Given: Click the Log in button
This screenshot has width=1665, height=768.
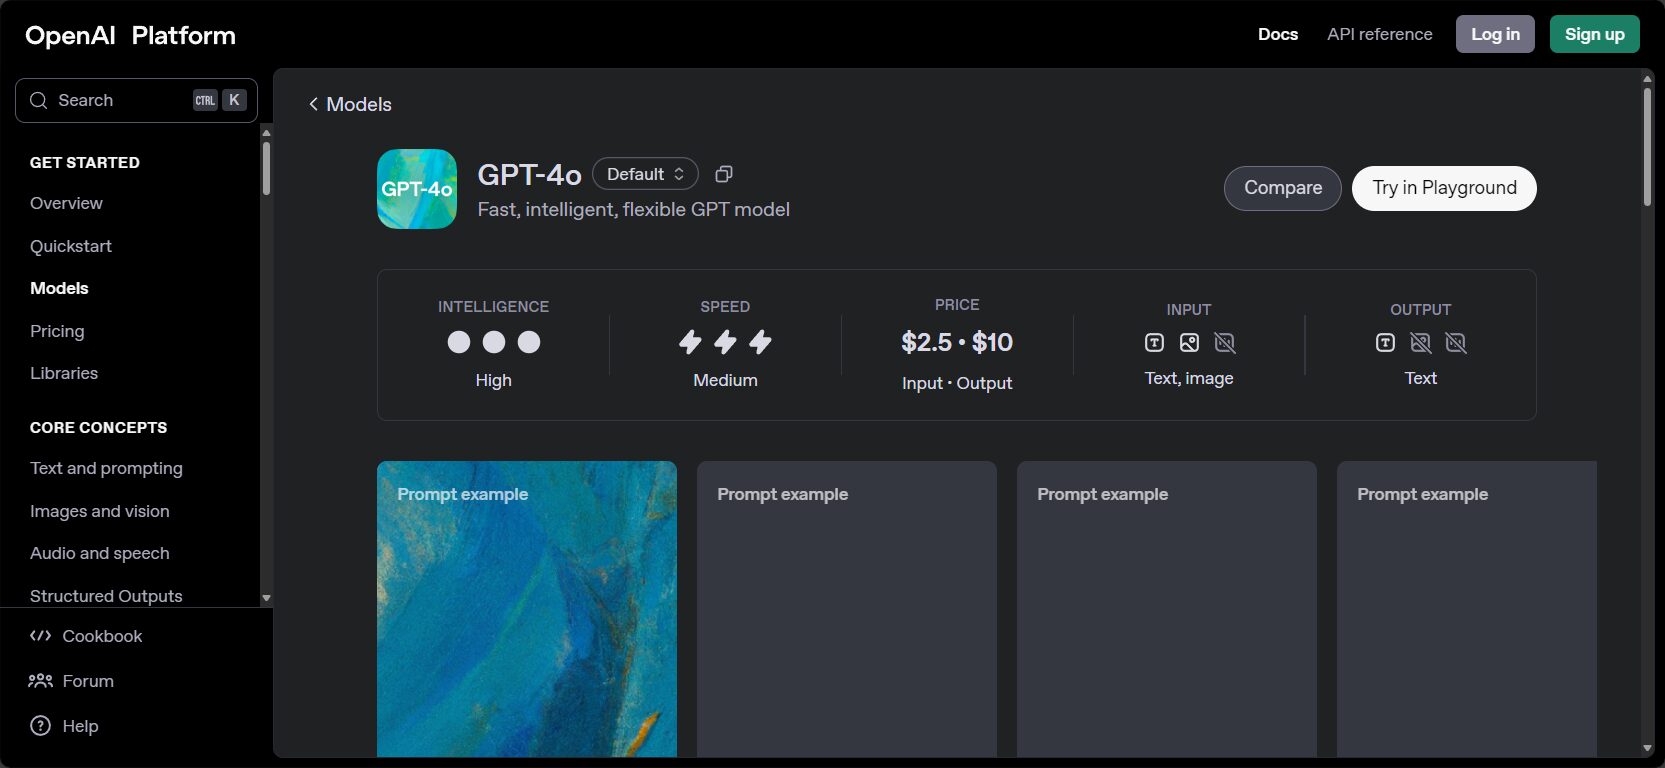Looking at the screenshot, I should pos(1495,34).
